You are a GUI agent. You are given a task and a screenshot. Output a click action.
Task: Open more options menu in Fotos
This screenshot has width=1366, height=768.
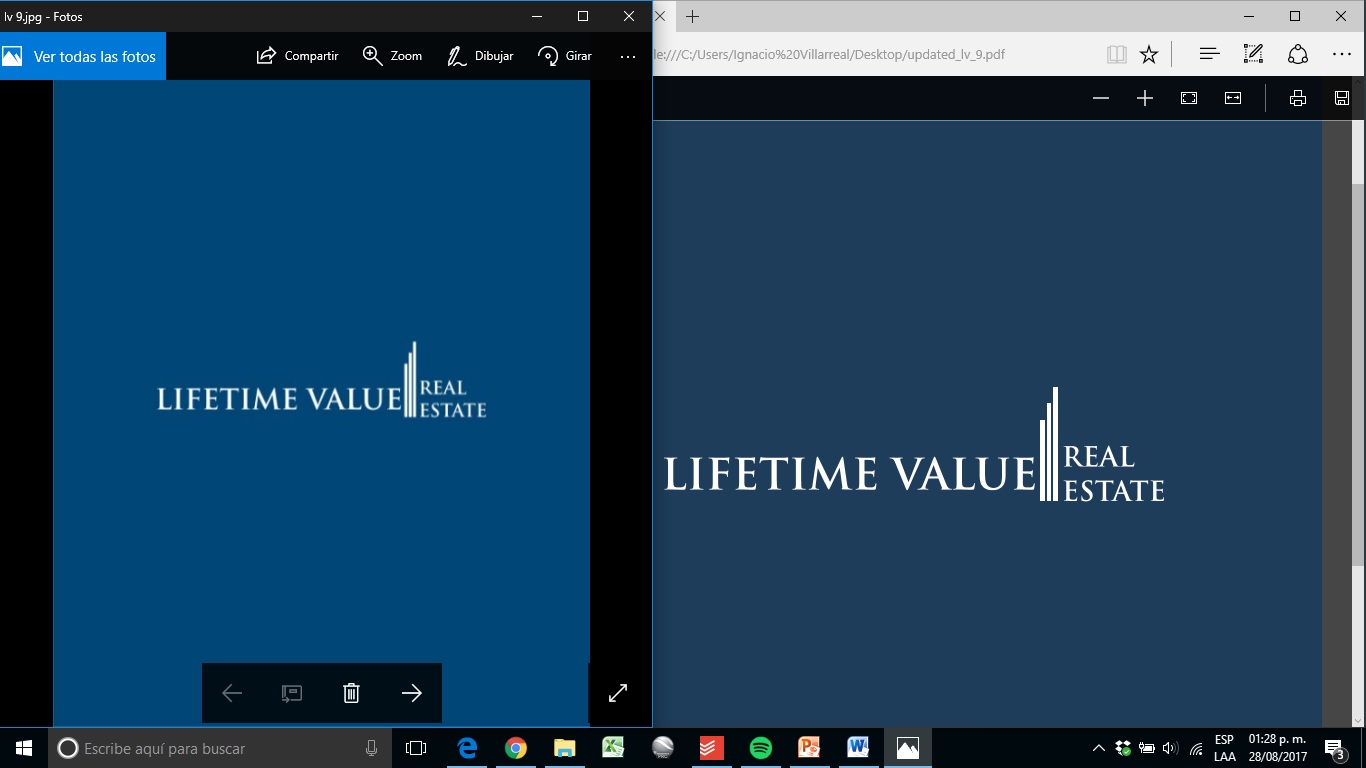[x=628, y=57]
